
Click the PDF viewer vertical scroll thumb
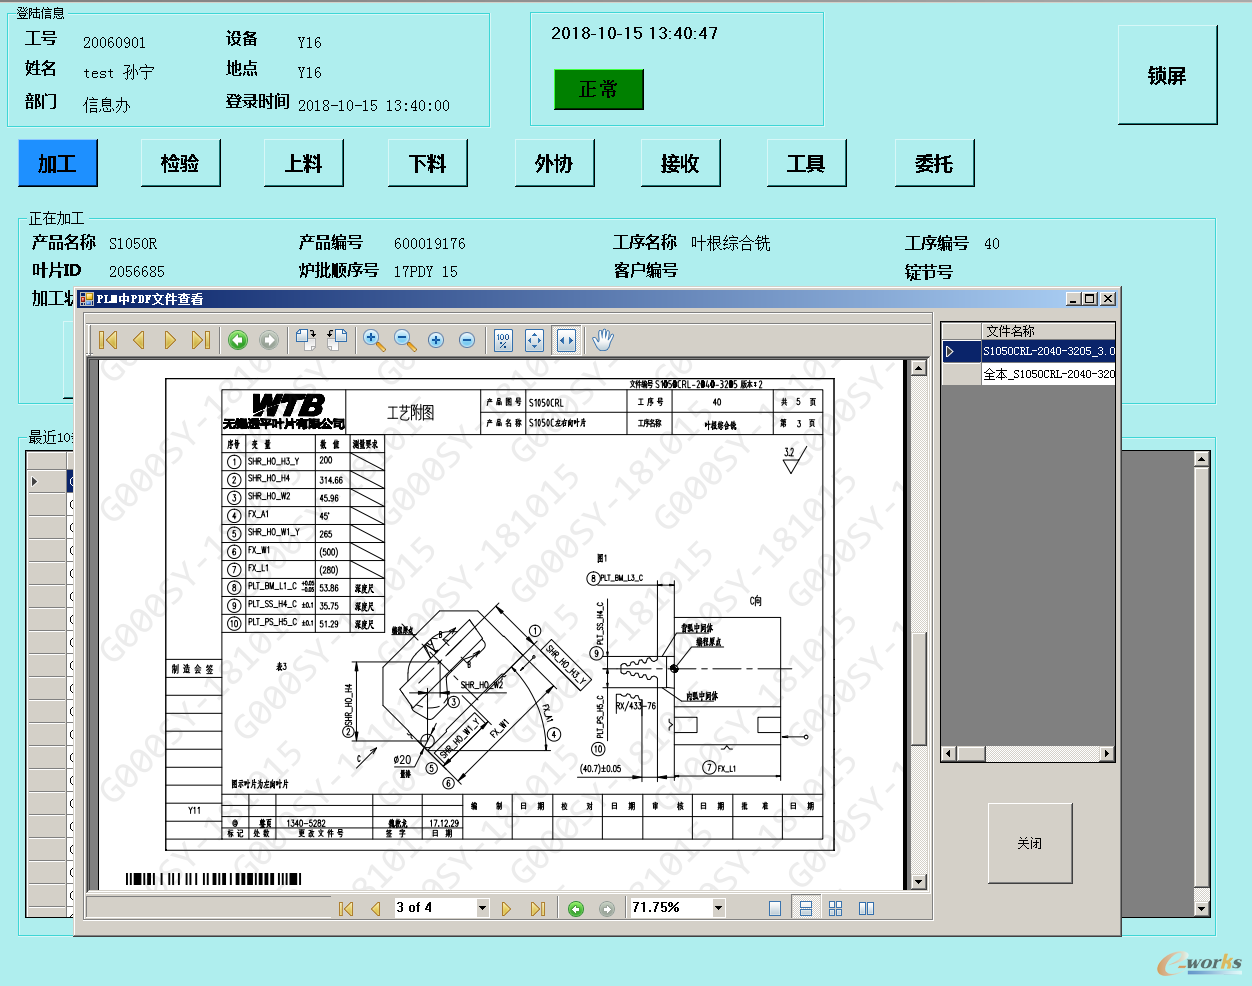point(919,689)
